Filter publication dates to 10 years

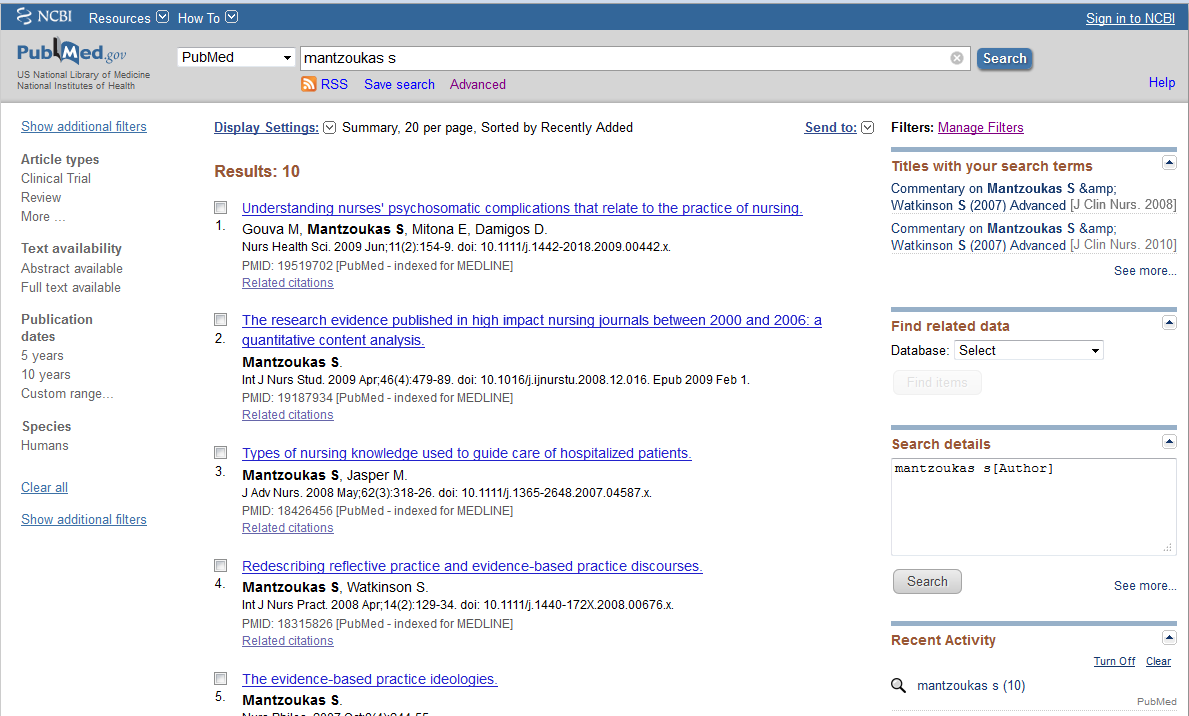pos(45,375)
